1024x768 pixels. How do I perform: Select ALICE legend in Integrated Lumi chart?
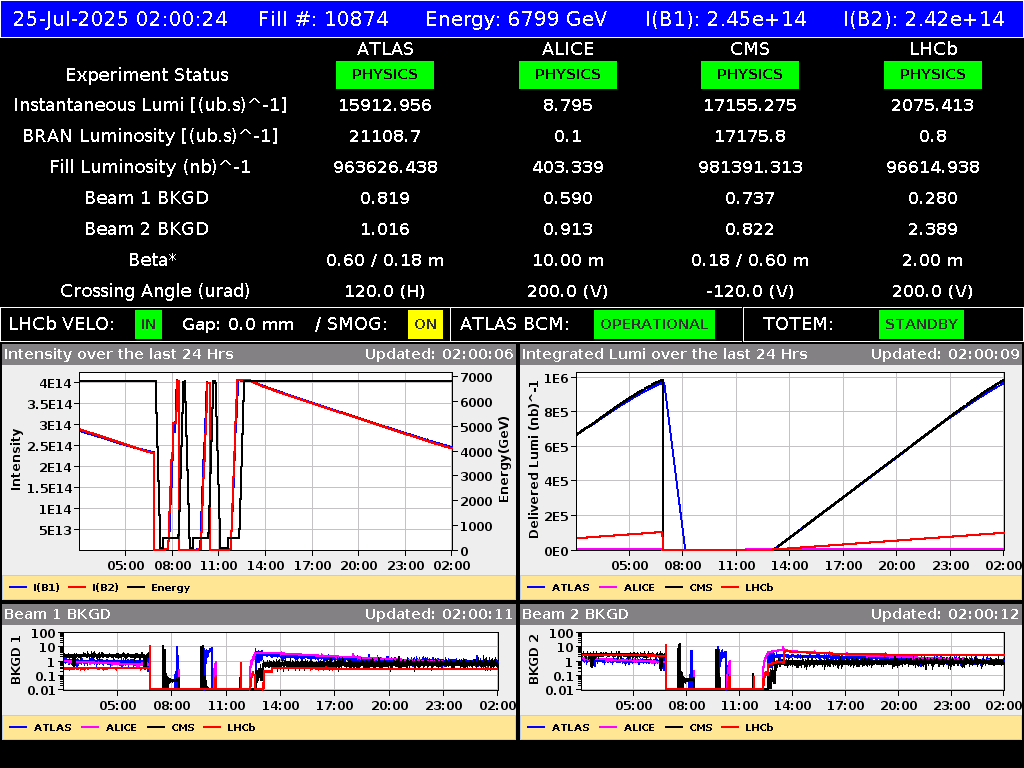coord(627,587)
